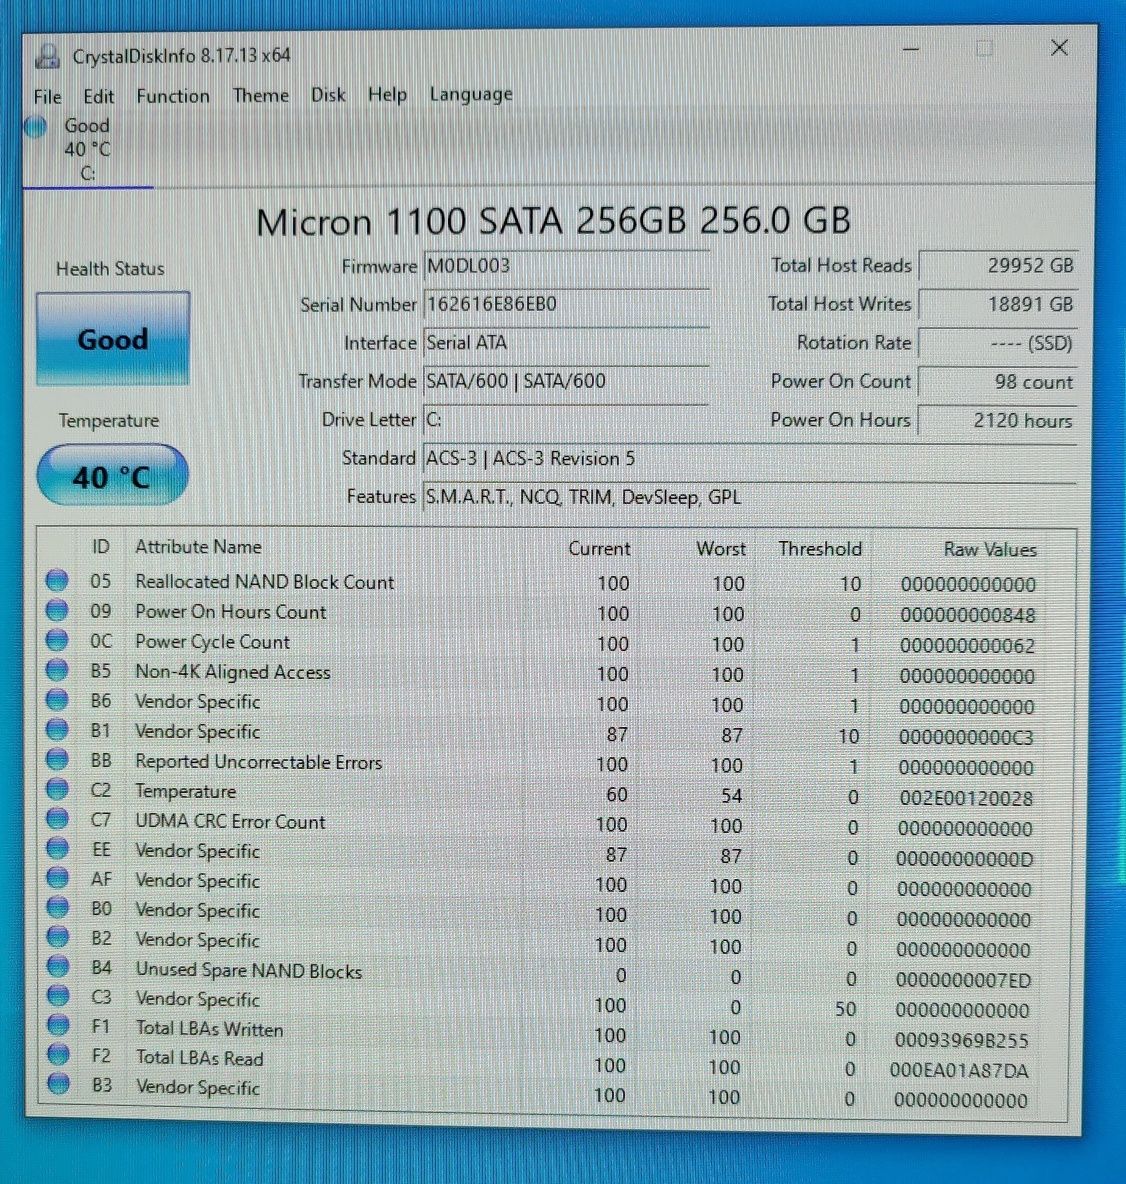The width and height of the screenshot is (1126, 1184).
Task: Select the Power On Hours Count attribute name
Action: 230,612
